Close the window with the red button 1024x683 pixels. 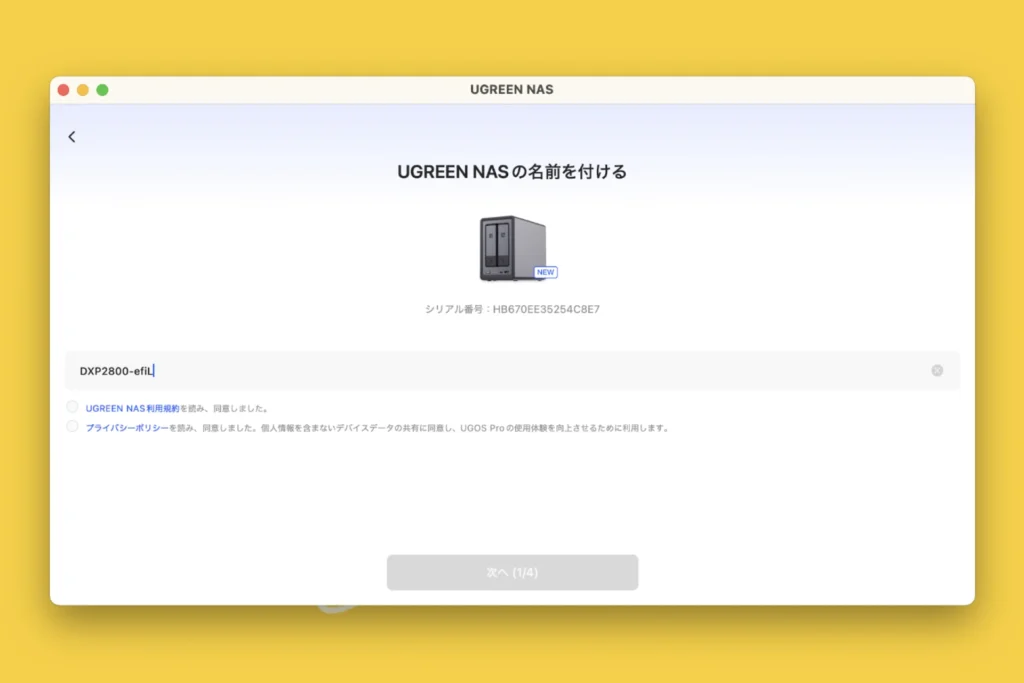[63, 90]
